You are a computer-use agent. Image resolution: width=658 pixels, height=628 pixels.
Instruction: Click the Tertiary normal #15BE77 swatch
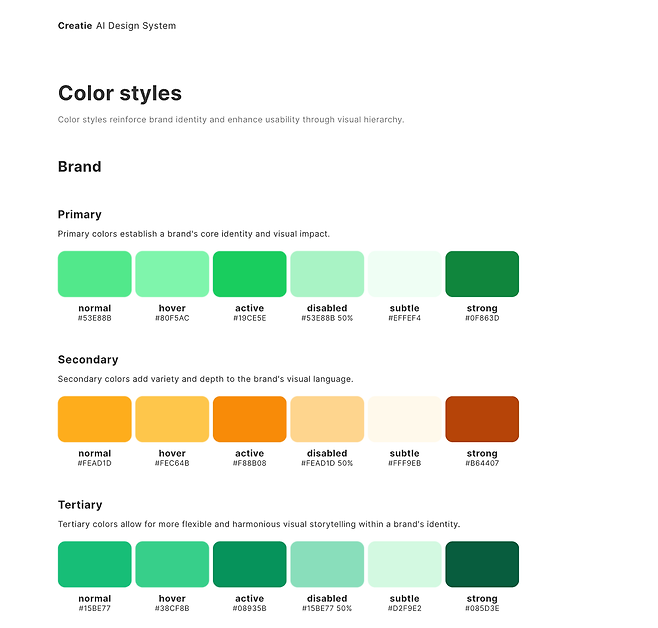coord(95,564)
